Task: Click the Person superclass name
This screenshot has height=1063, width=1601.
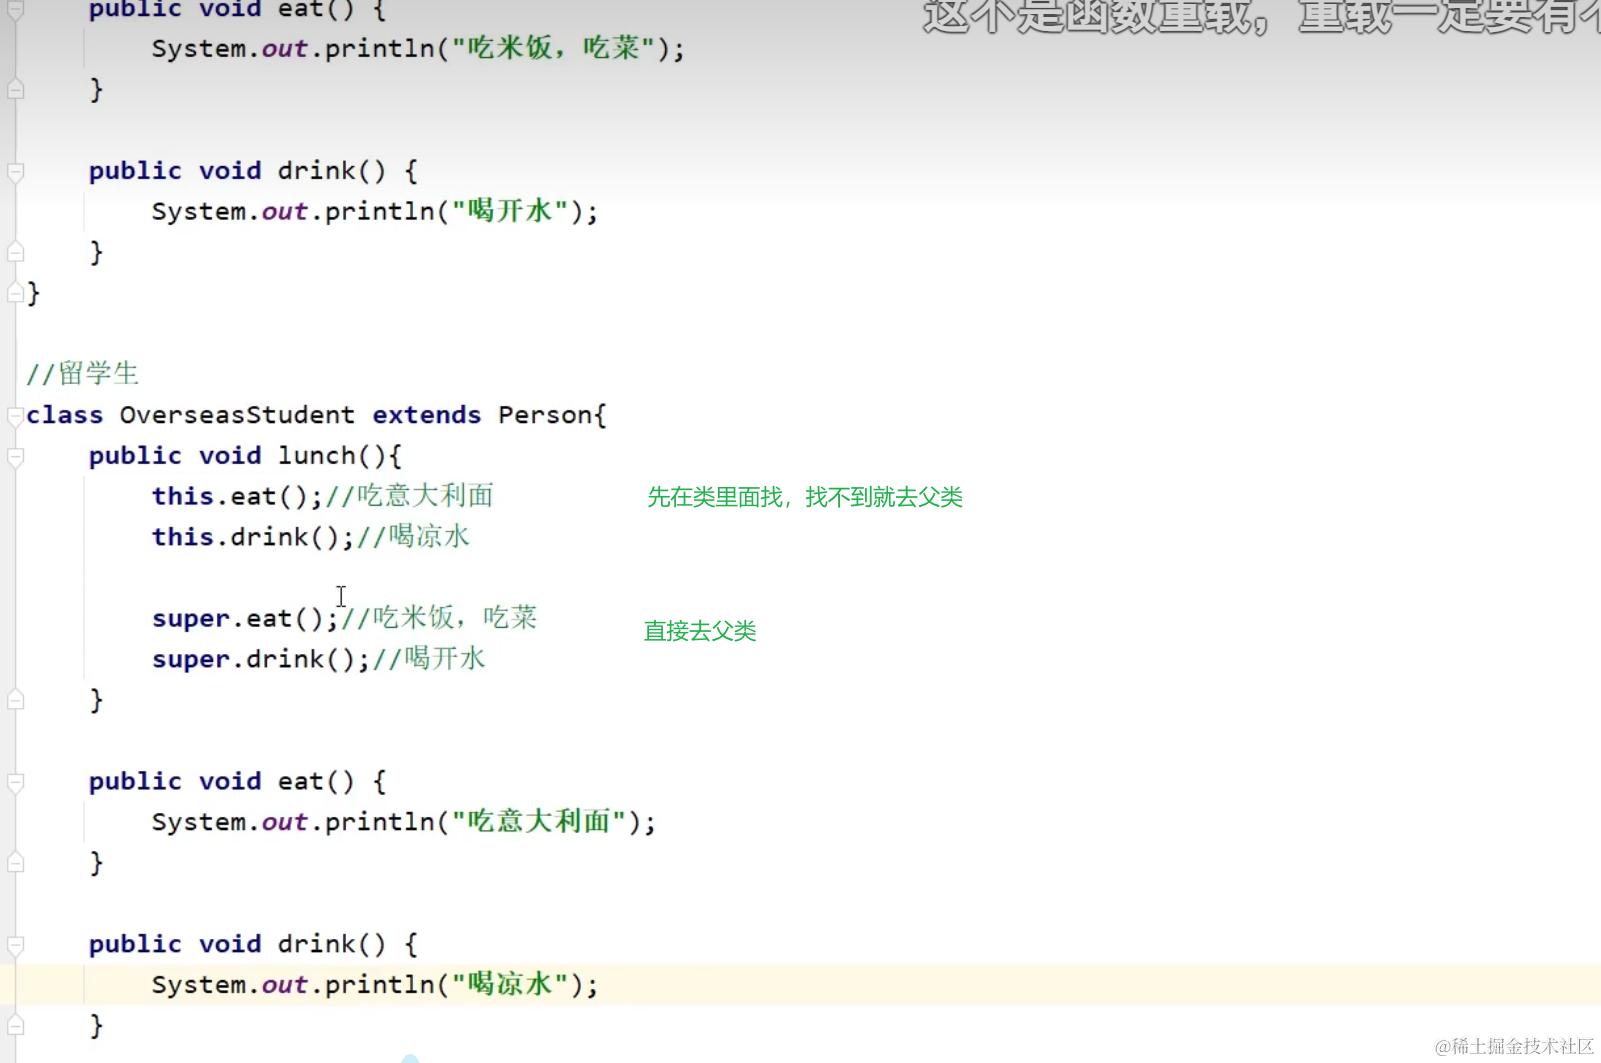Action: click(545, 415)
